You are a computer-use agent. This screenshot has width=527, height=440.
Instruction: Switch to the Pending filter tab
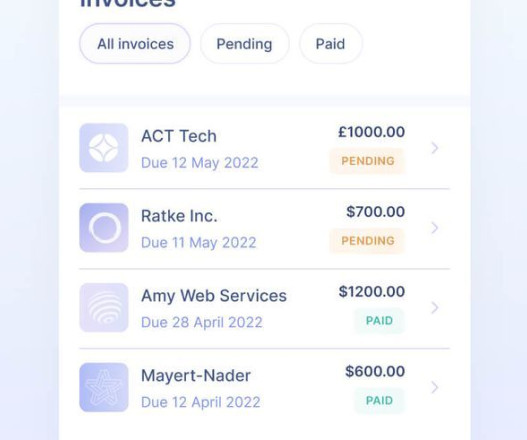pyautogui.click(x=244, y=44)
